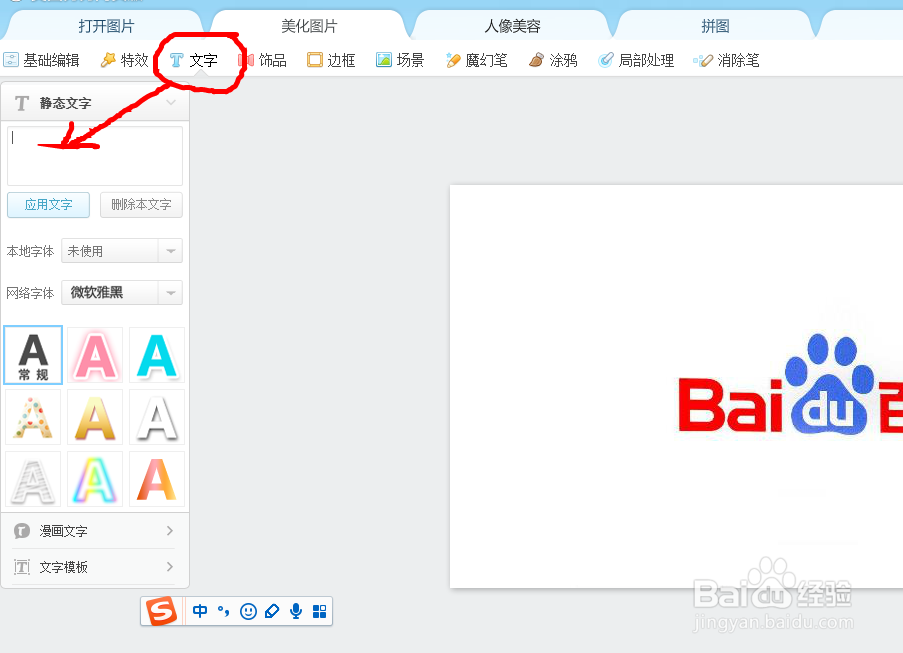Click the 应用文字 apply text button
Screen dimensions: 903x653
(48, 205)
